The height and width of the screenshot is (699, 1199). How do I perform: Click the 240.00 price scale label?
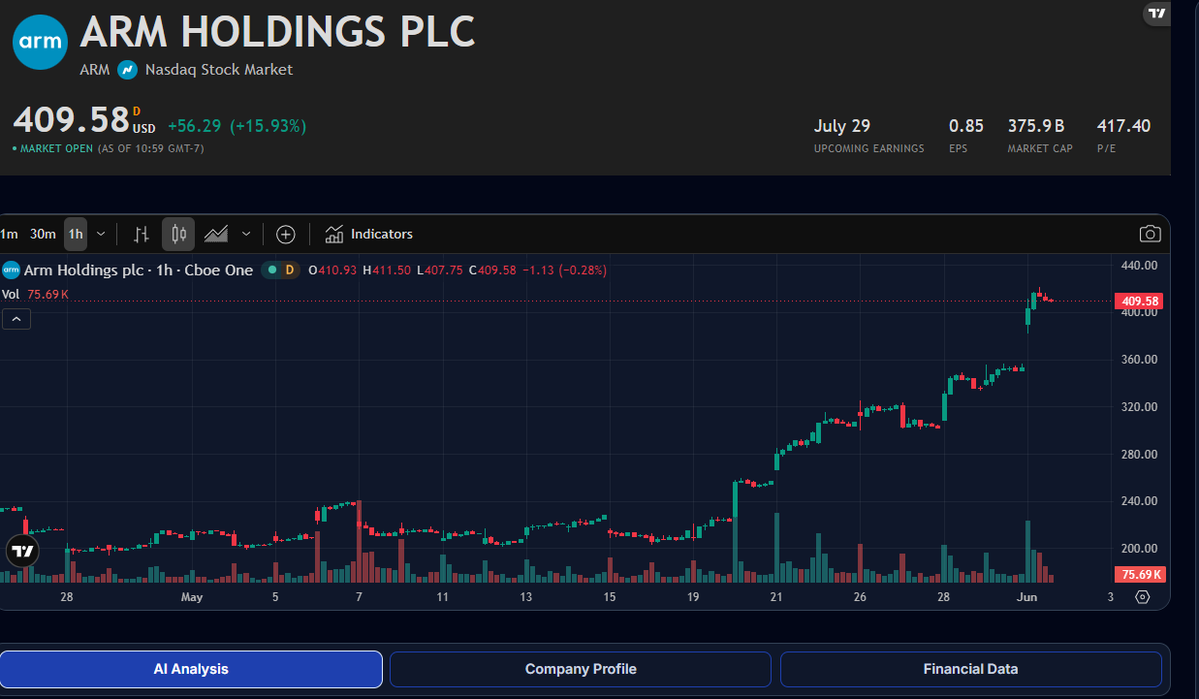pos(1139,501)
